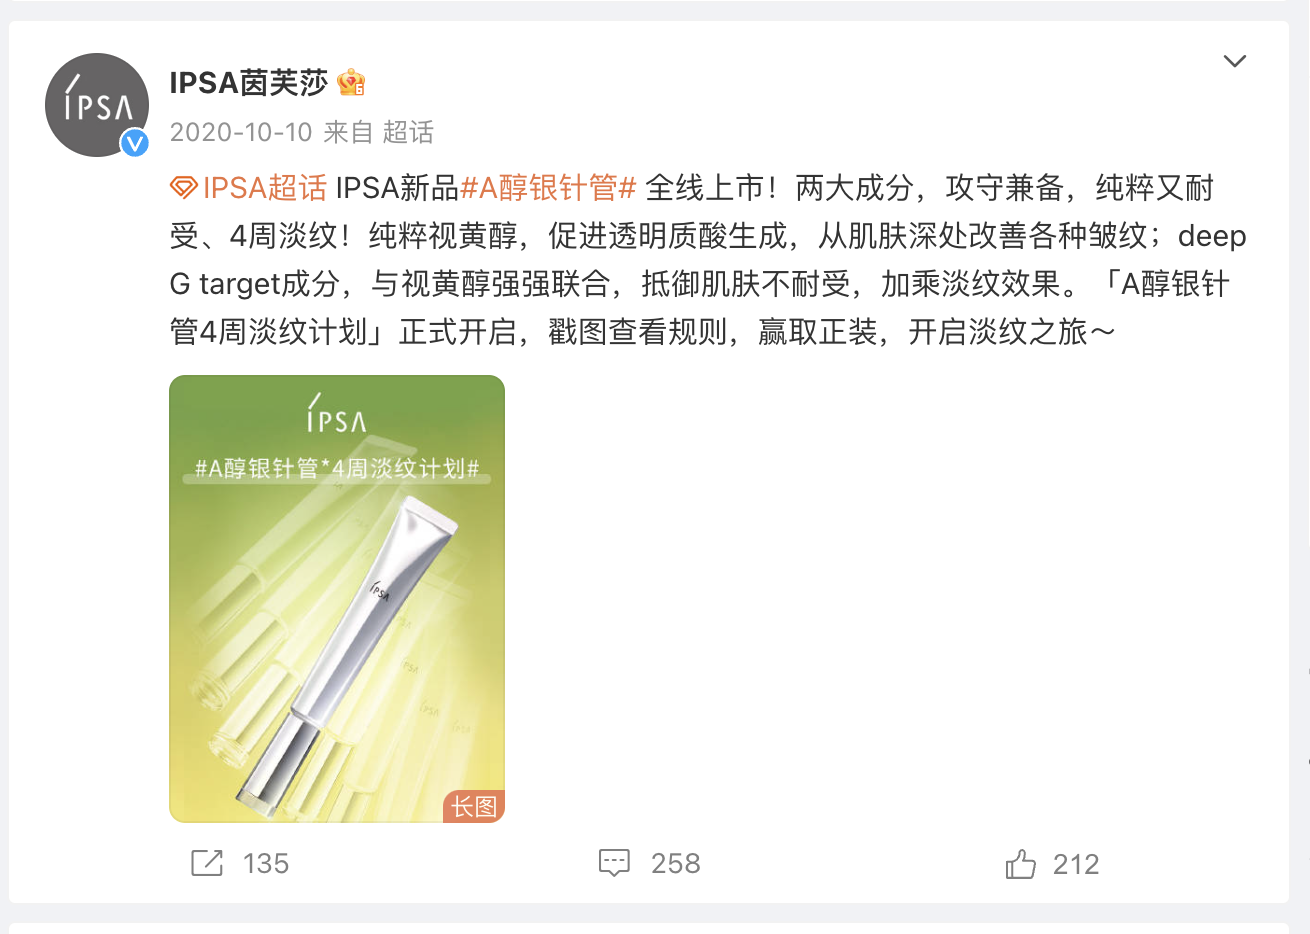Like the post with thumbs-up icon
The height and width of the screenshot is (934, 1310).
coord(1020,863)
